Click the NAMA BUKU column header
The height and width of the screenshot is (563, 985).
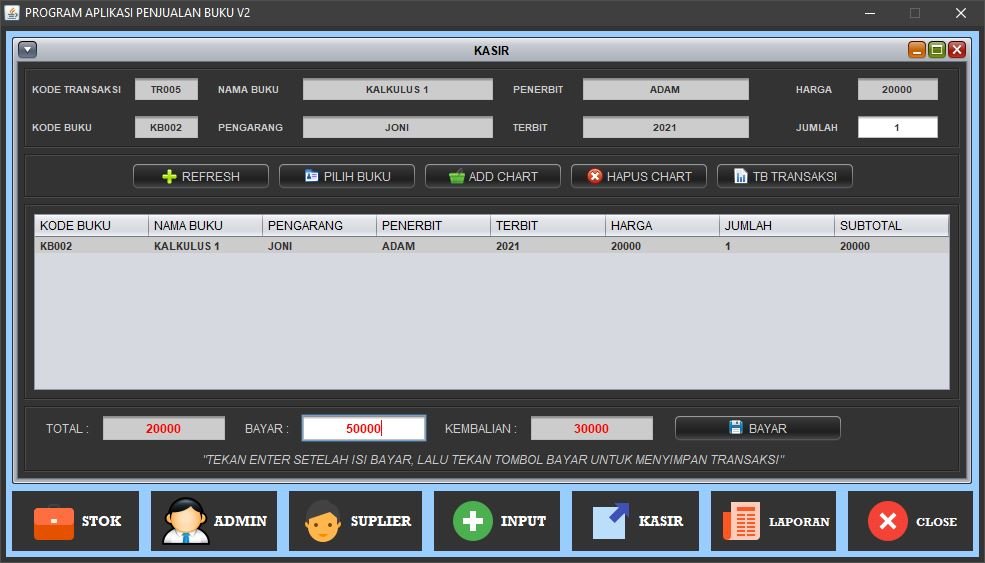click(205, 226)
